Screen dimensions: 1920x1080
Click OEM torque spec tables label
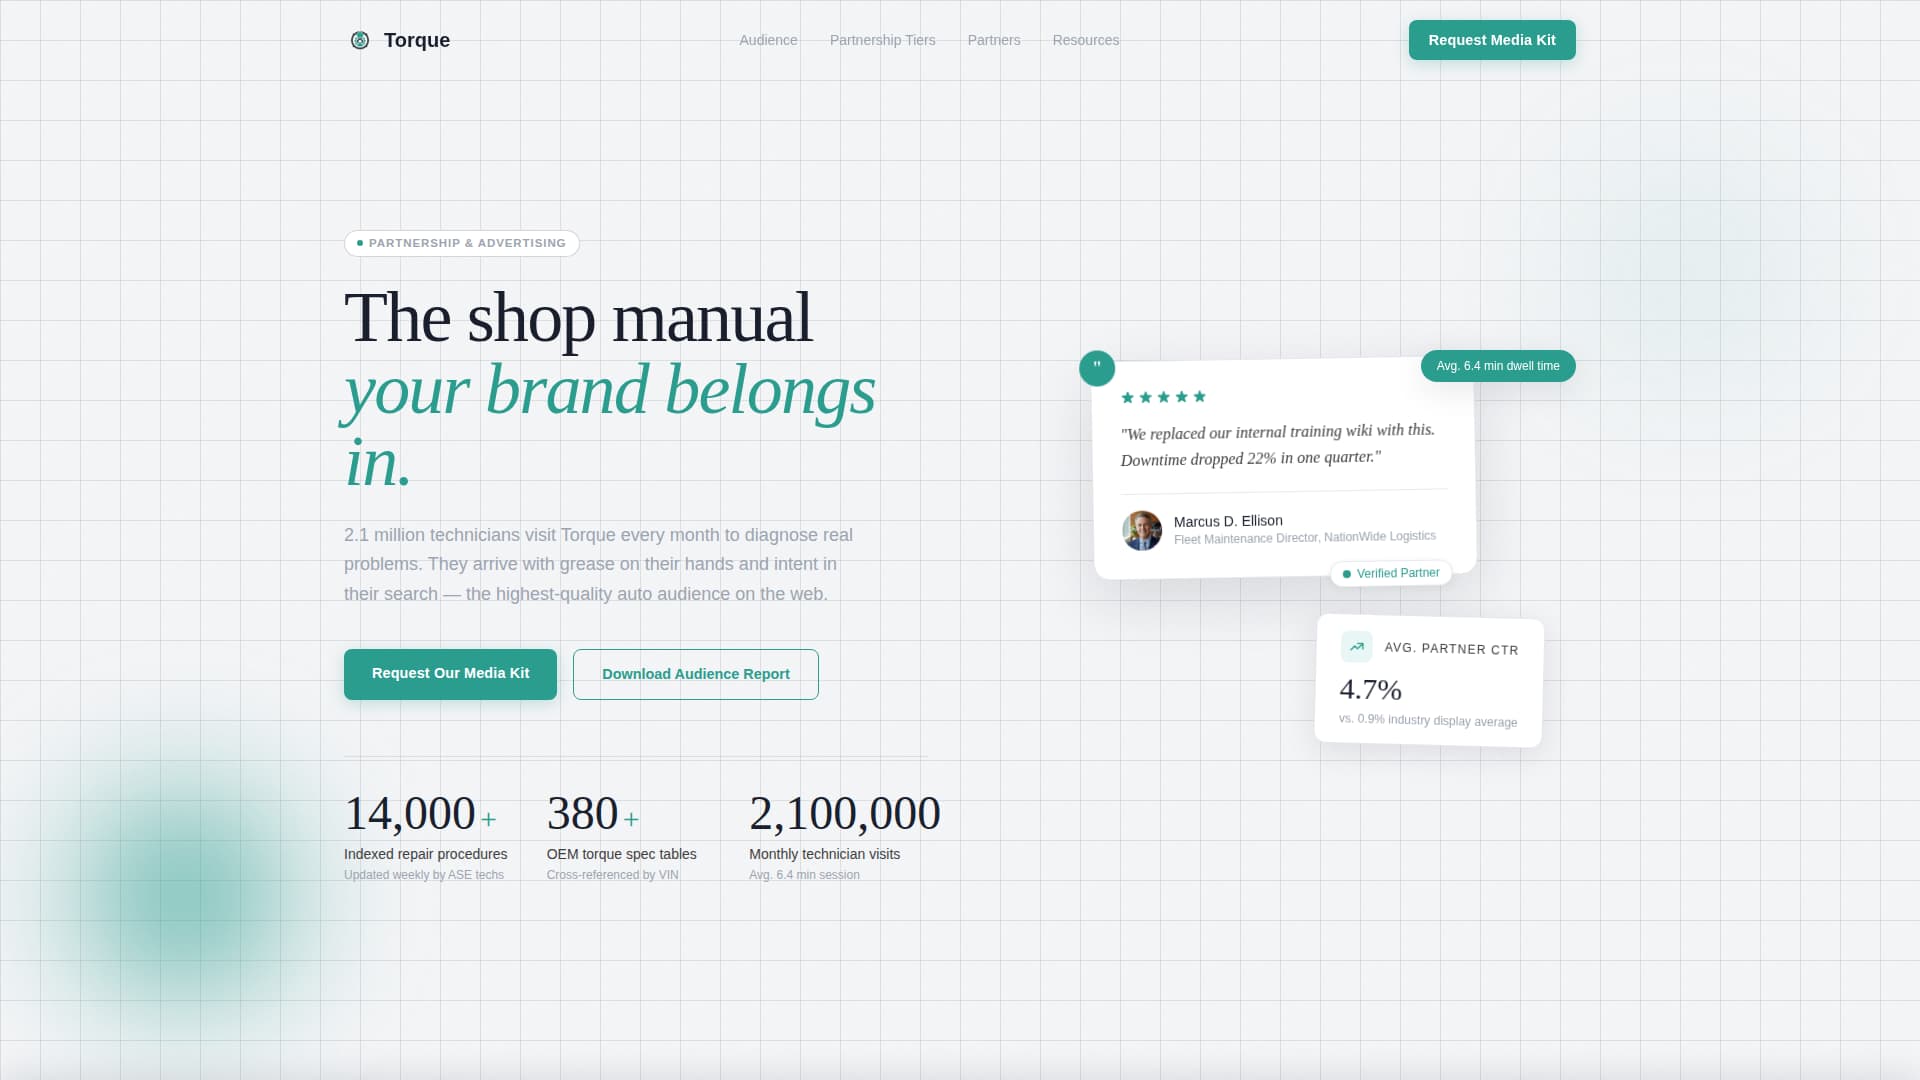pyautogui.click(x=621, y=854)
